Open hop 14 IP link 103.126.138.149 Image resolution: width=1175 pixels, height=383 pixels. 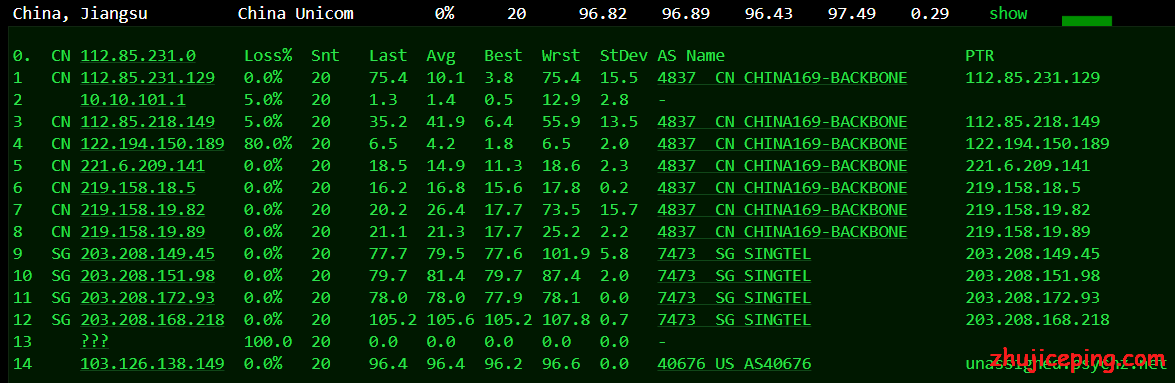(x=153, y=364)
